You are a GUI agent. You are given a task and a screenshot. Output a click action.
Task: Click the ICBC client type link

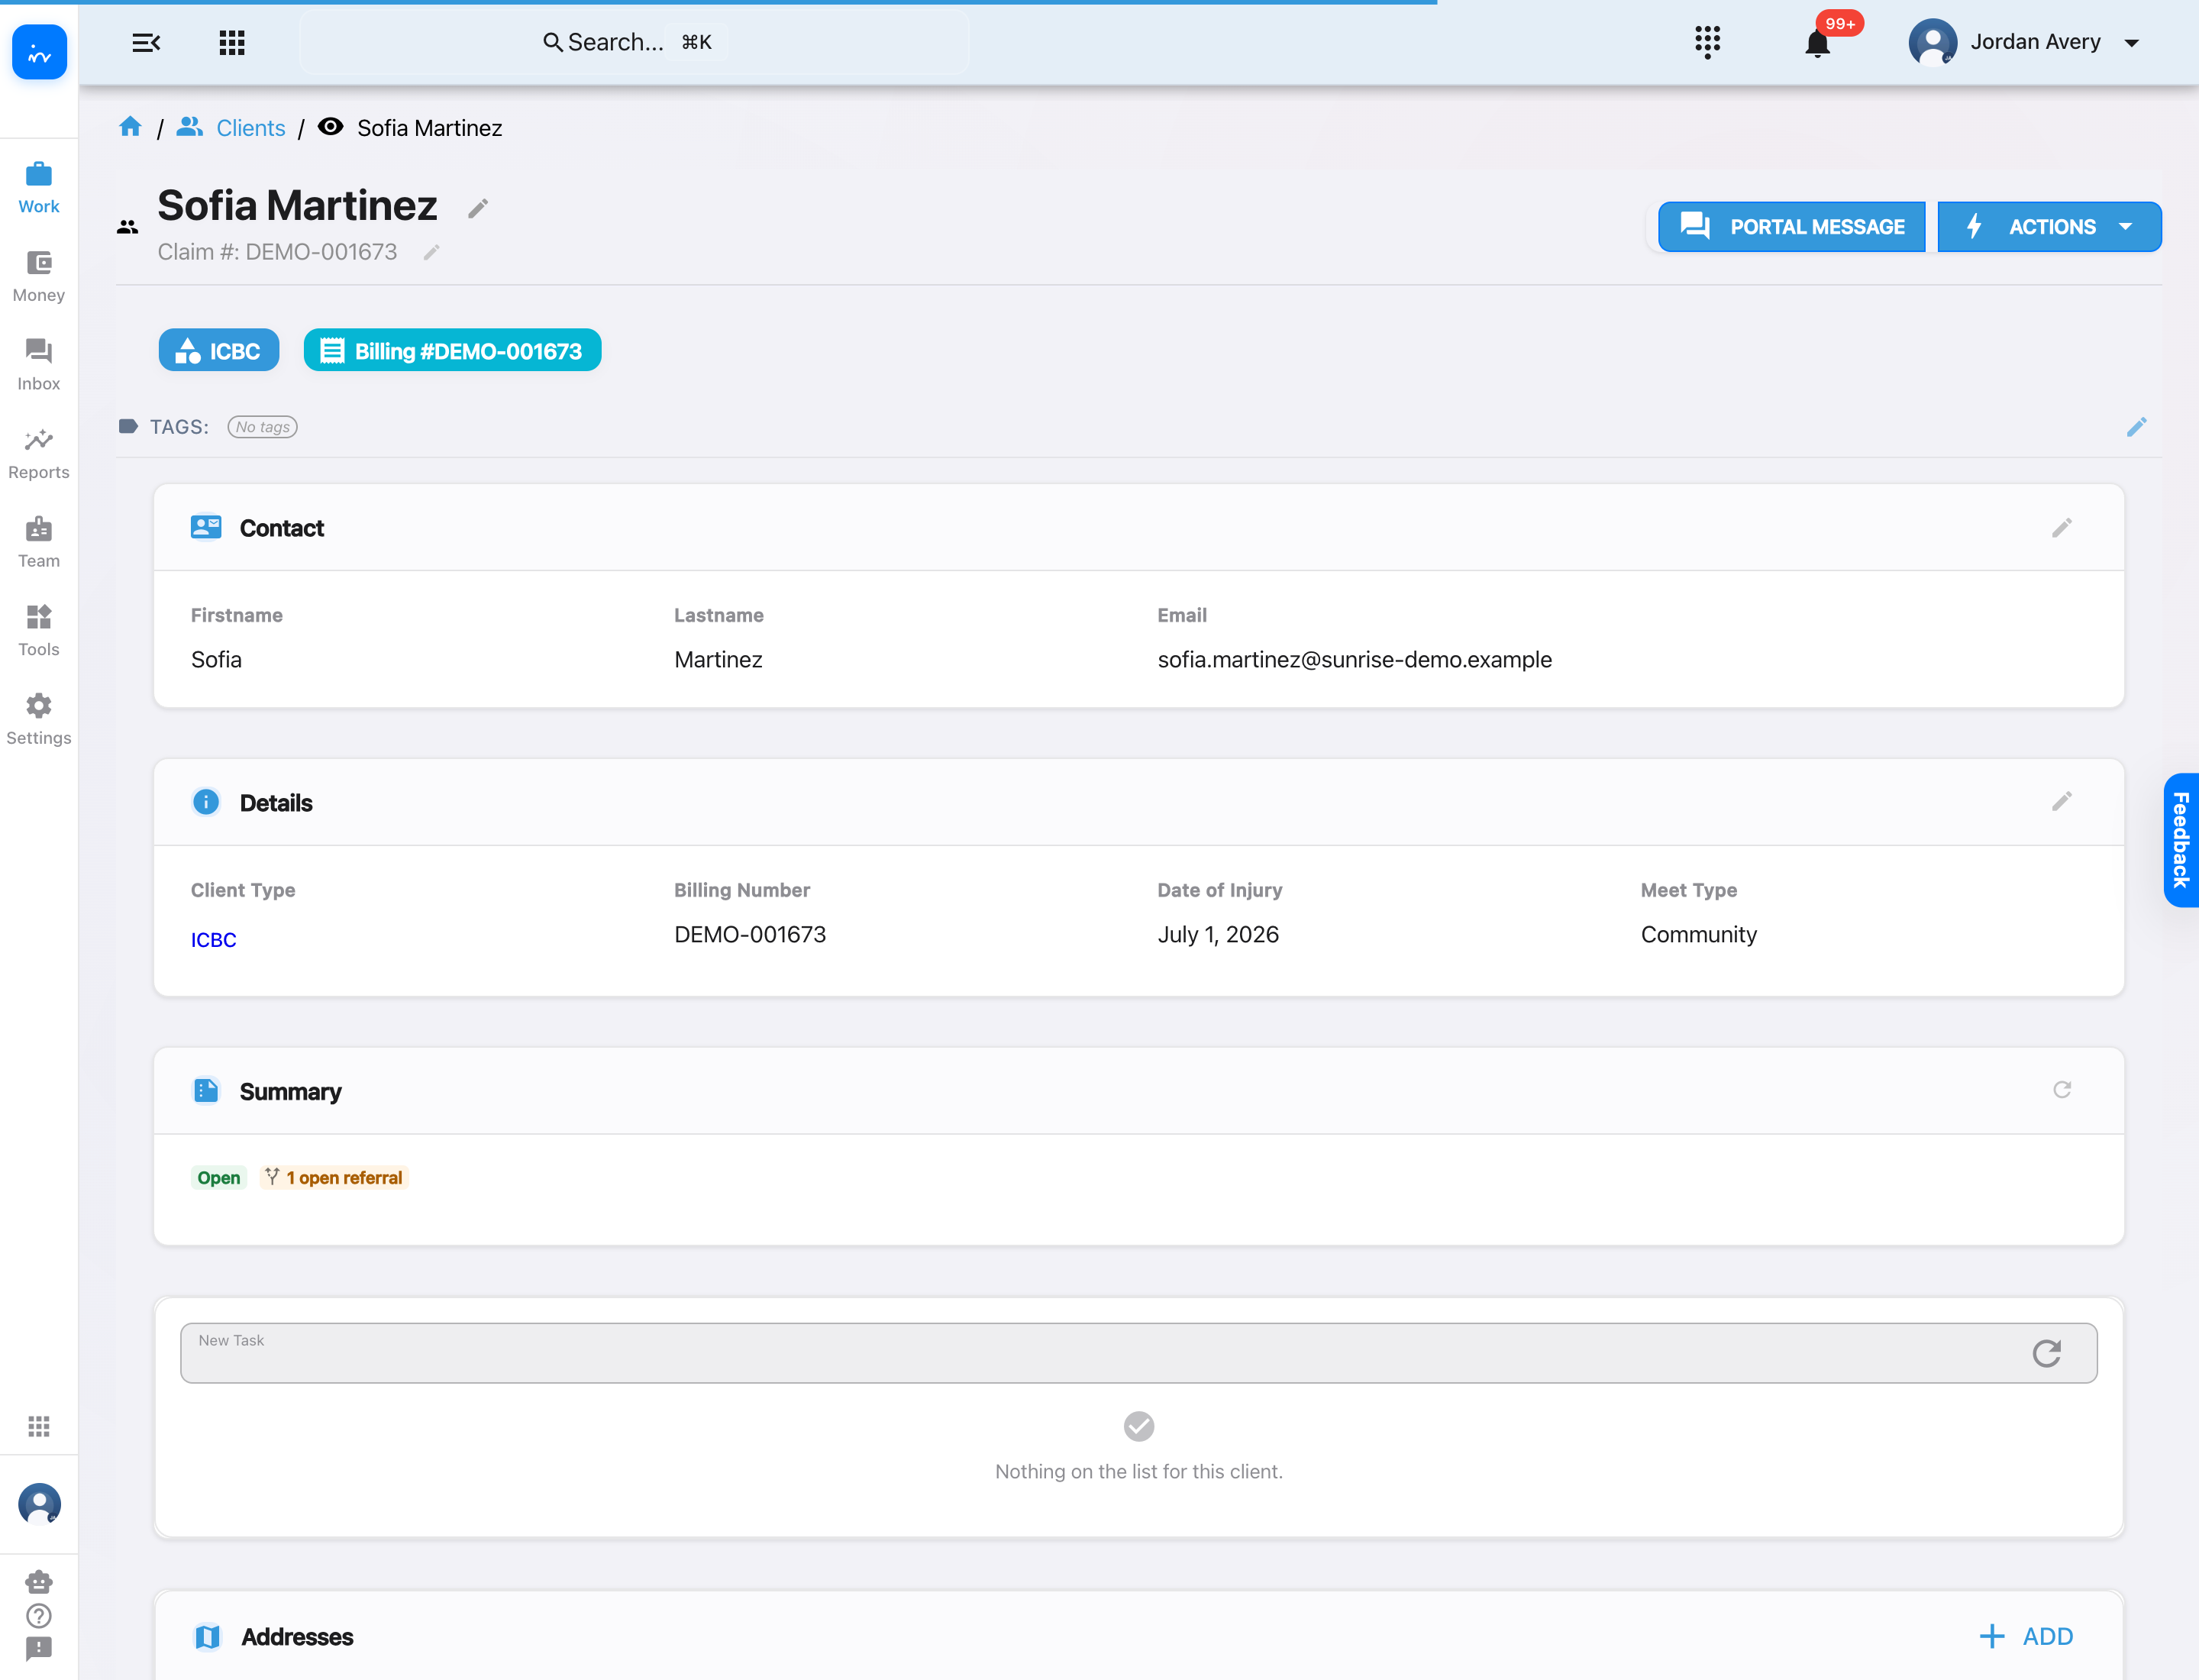click(x=213, y=940)
